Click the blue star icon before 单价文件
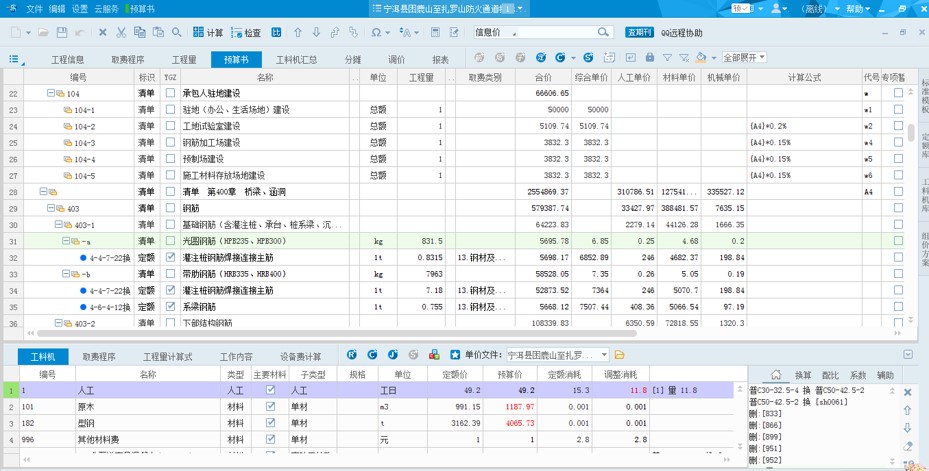Screen dimensions: 929x471 pyautogui.click(x=455, y=354)
